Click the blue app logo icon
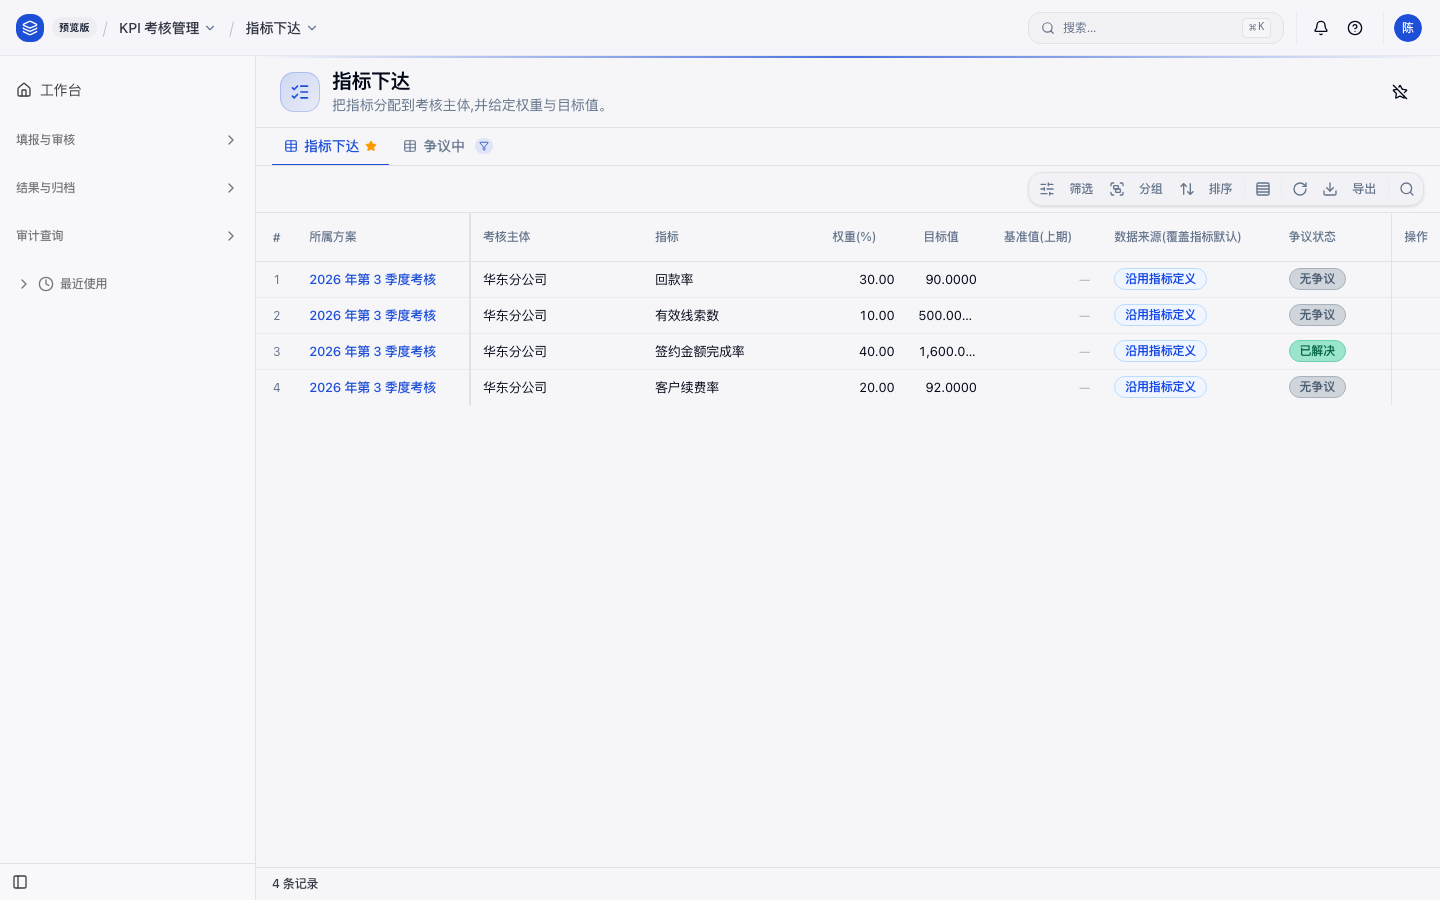Viewport: 1440px width, 900px height. [x=30, y=28]
